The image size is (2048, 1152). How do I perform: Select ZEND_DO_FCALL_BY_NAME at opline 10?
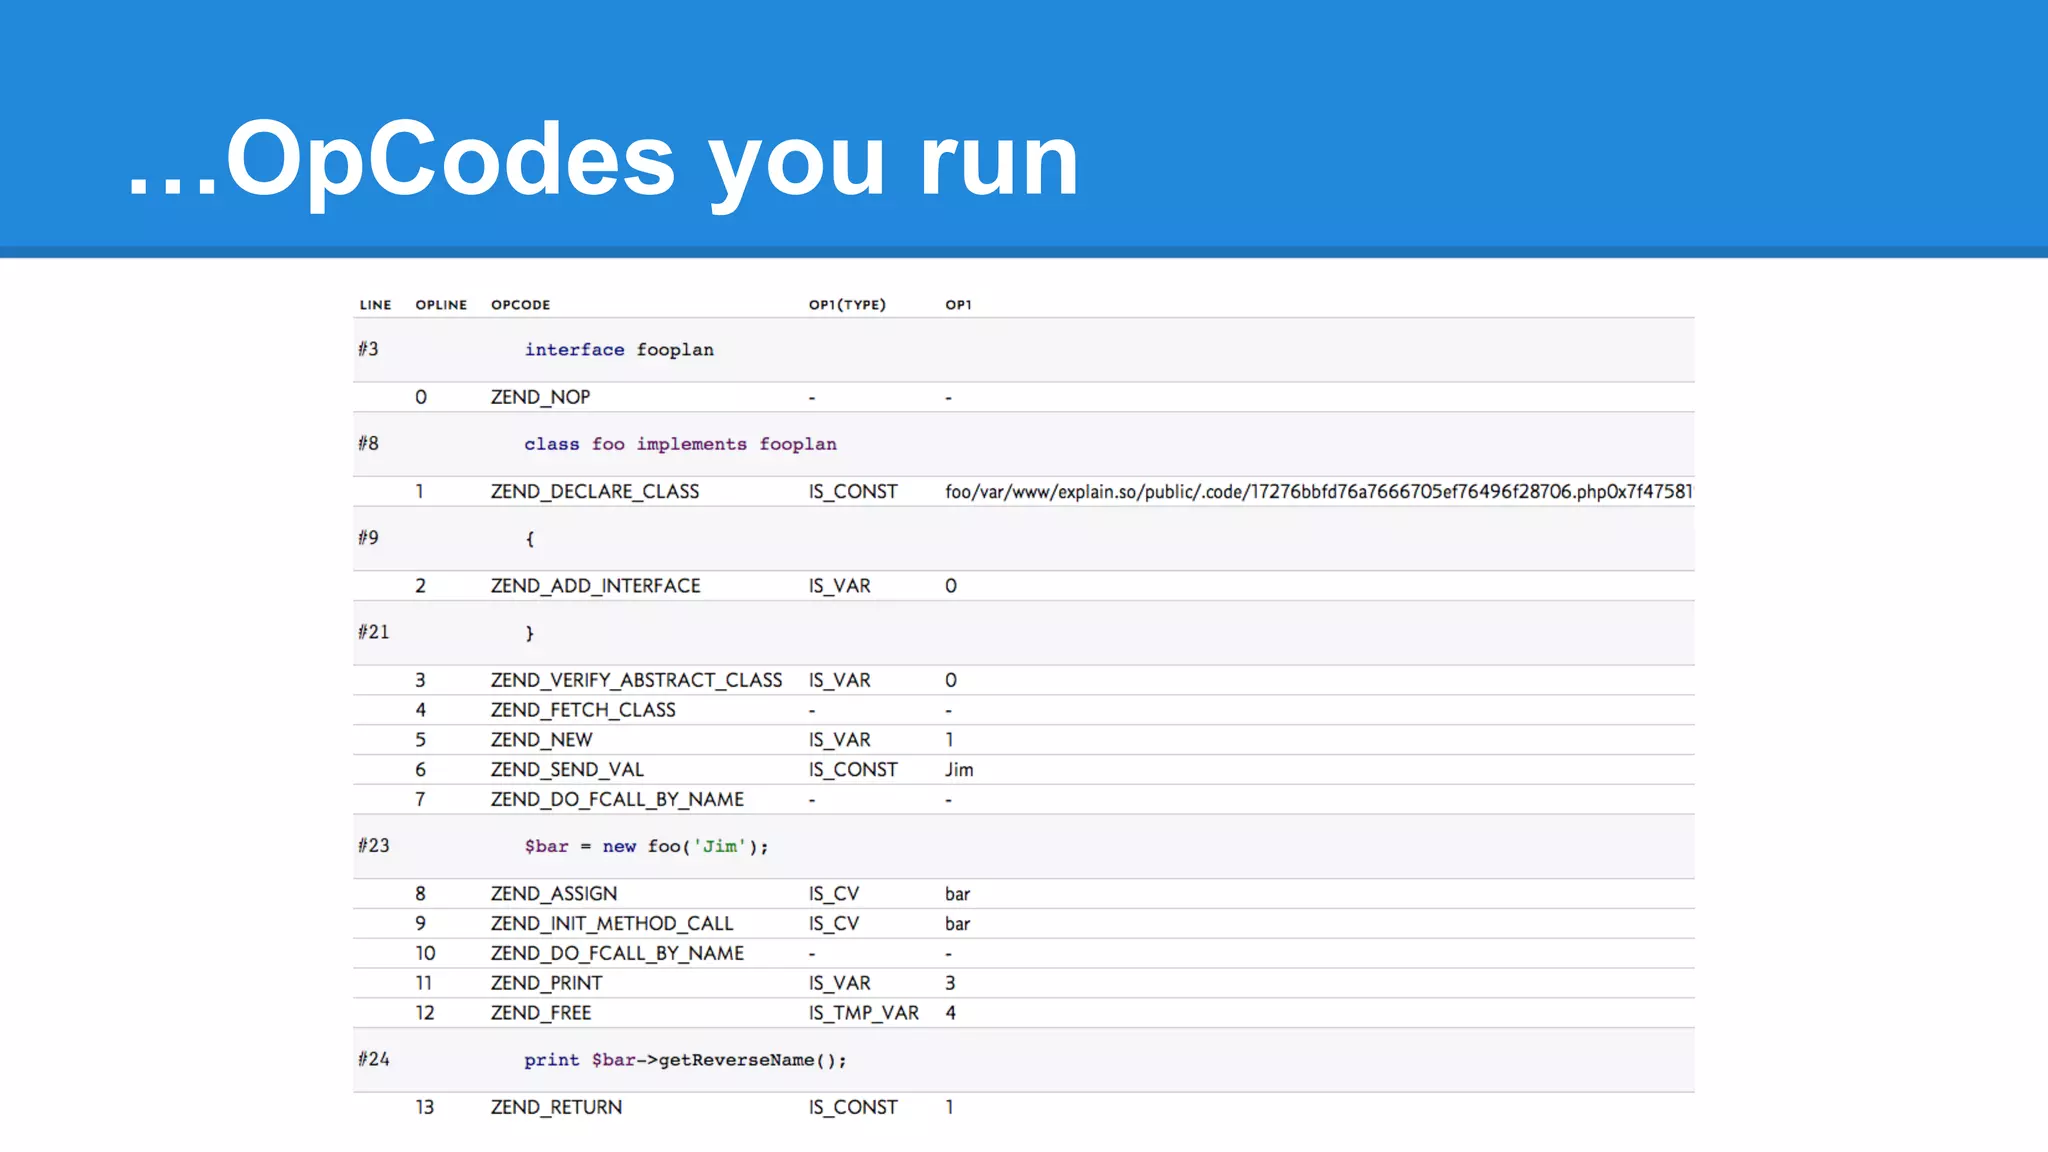(617, 954)
